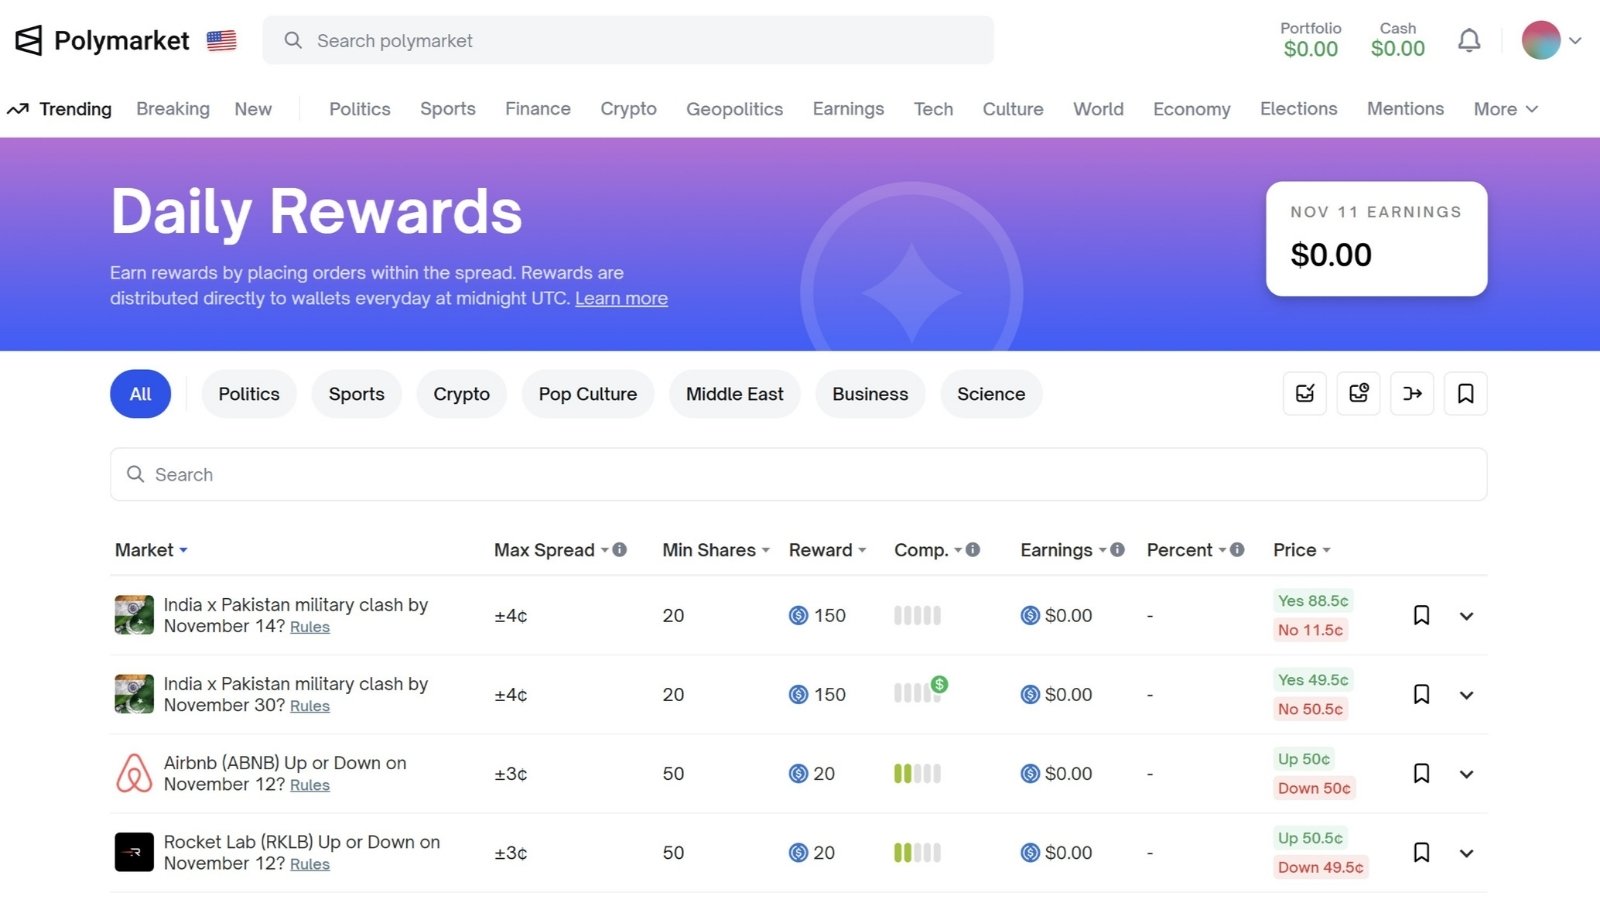Screen dimensions: 1600x900
Task: Click the inbox with clock filter icon
Action: pyautogui.click(x=1358, y=394)
